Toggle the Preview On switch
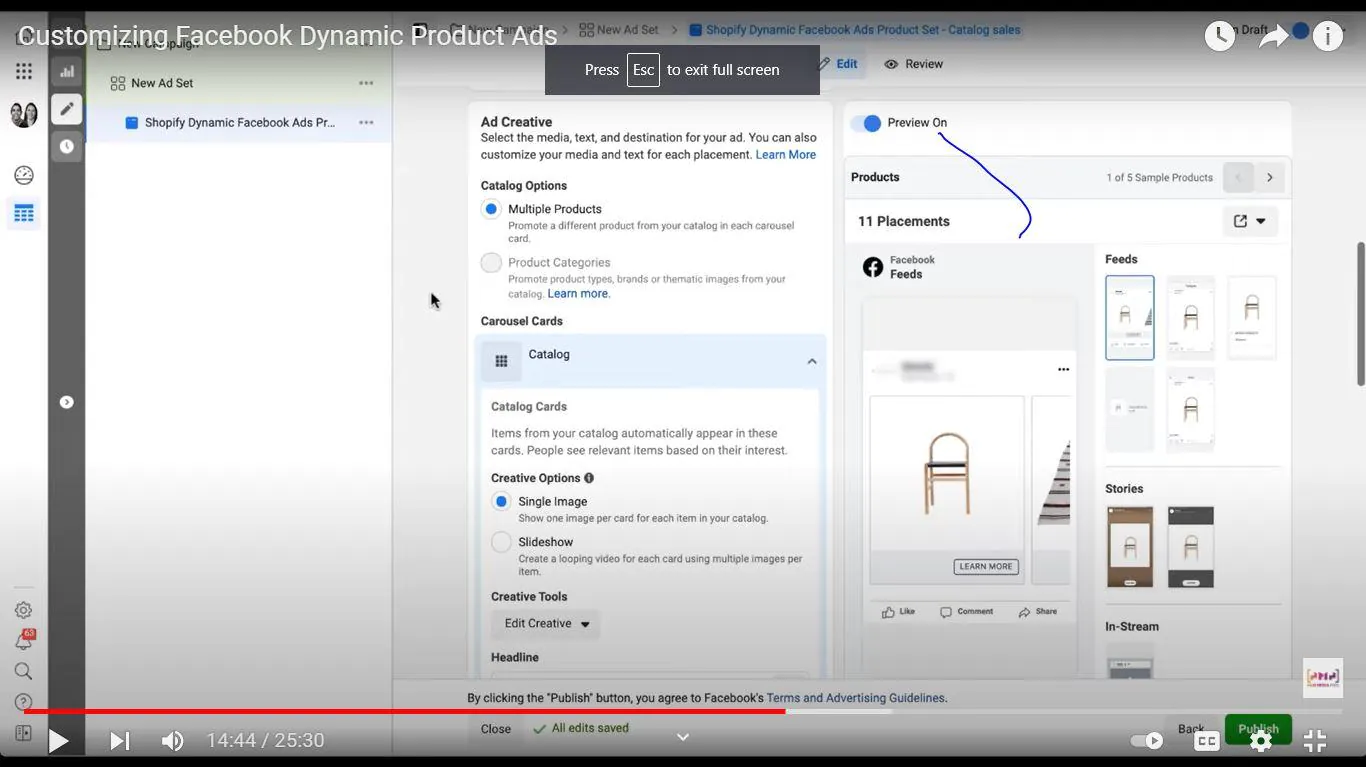This screenshot has width=1366, height=767. pos(866,123)
